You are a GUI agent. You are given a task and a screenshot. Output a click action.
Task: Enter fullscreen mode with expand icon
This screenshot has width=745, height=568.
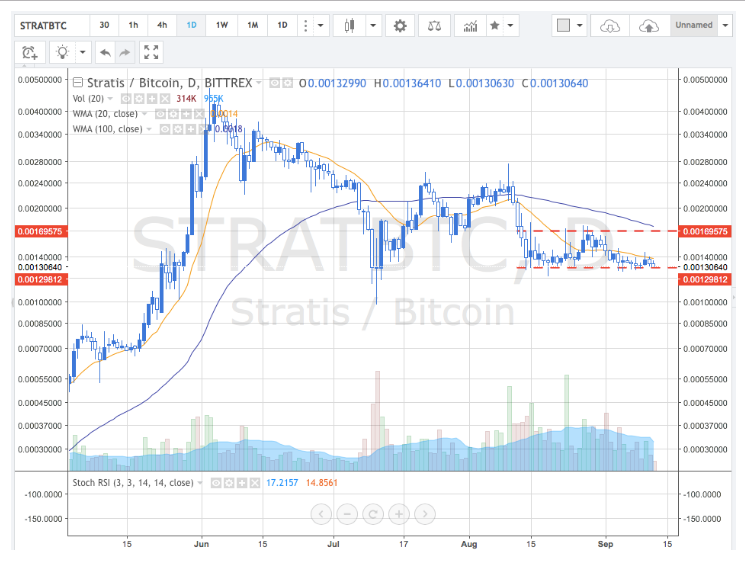[151, 52]
